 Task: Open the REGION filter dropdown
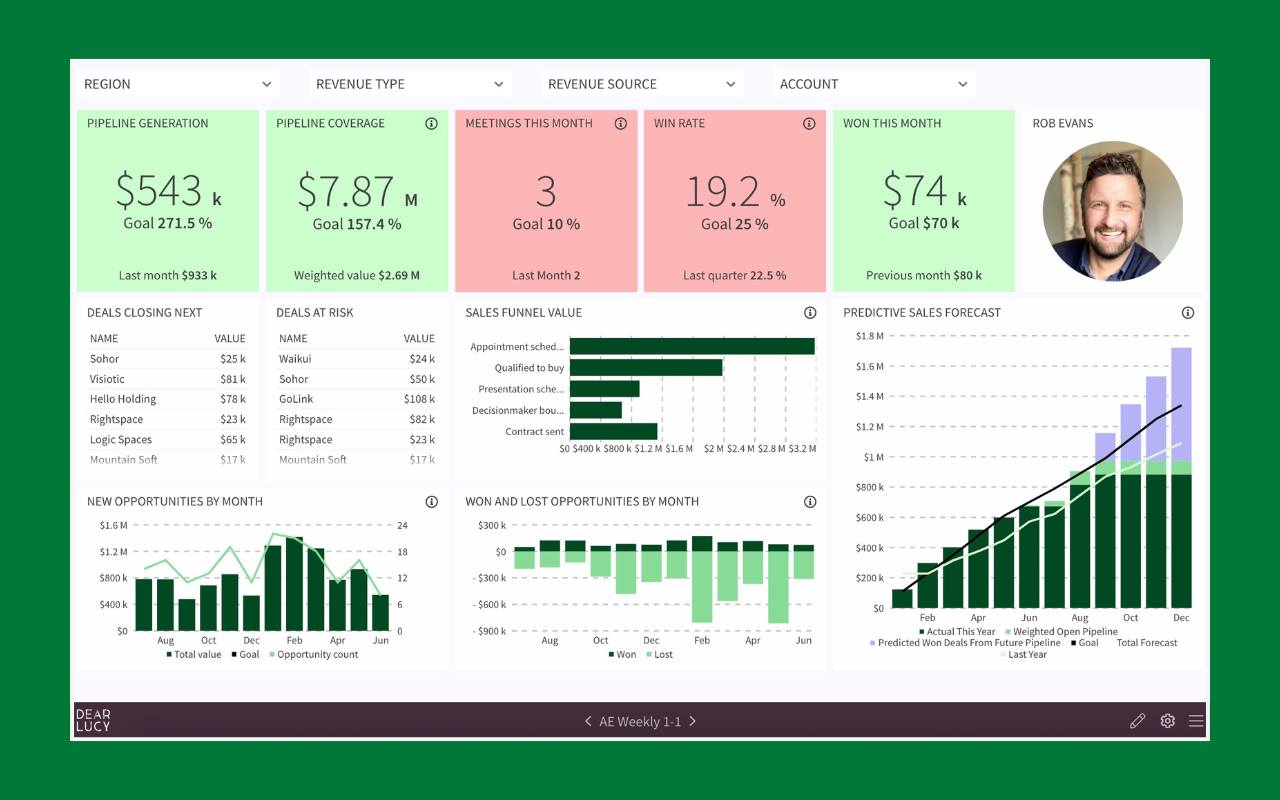pos(177,84)
